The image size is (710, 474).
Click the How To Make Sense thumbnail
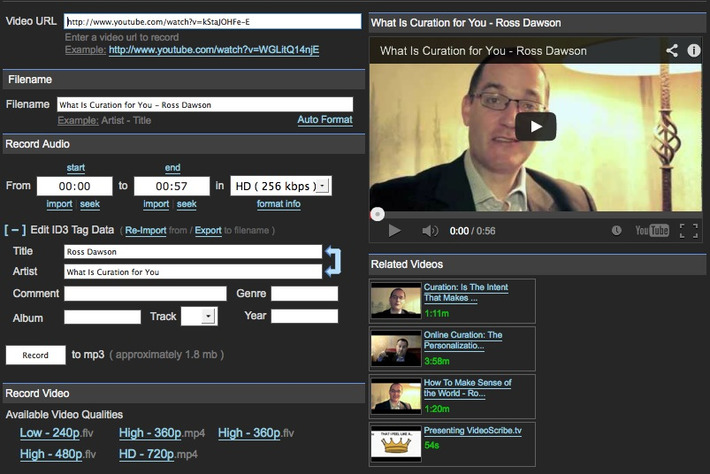coord(396,396)
